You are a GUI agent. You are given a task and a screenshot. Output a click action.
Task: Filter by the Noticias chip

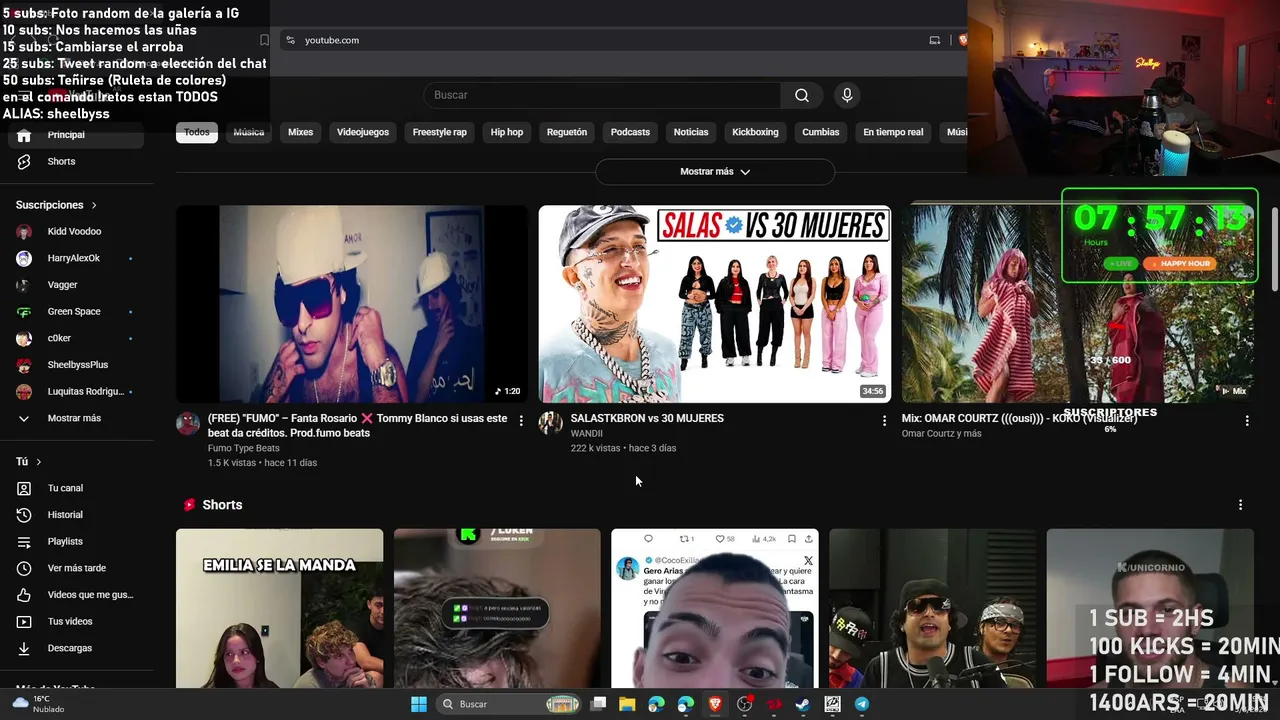click(691, 132)
